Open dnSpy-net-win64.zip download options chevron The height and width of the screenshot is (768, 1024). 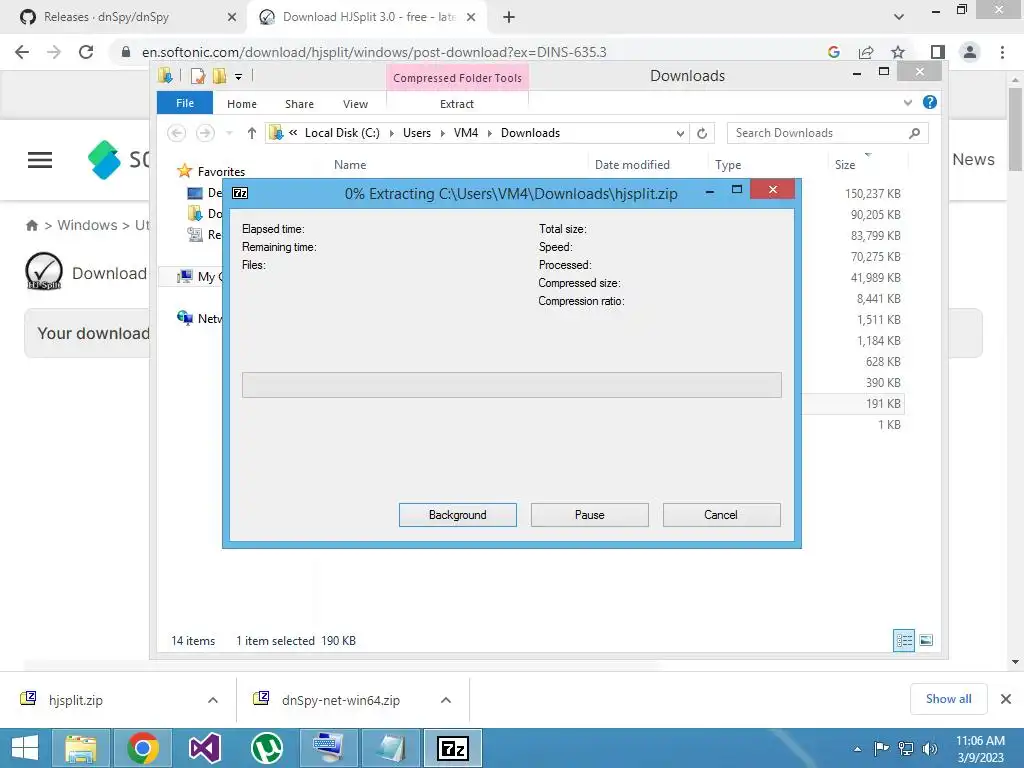pos(446,700)
